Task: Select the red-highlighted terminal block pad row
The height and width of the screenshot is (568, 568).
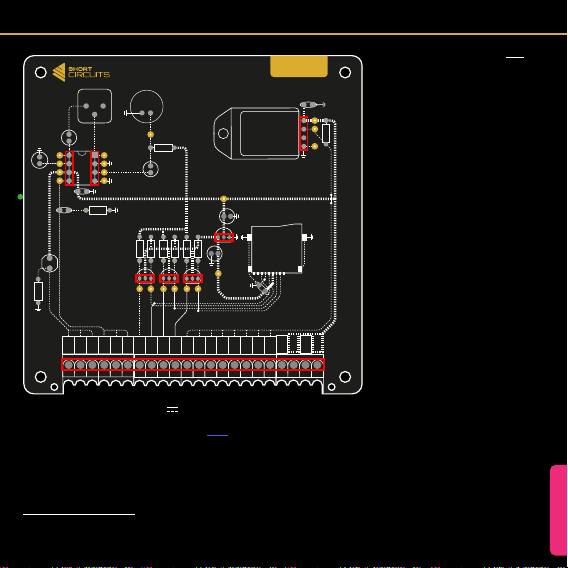Action: coord(193,365)
